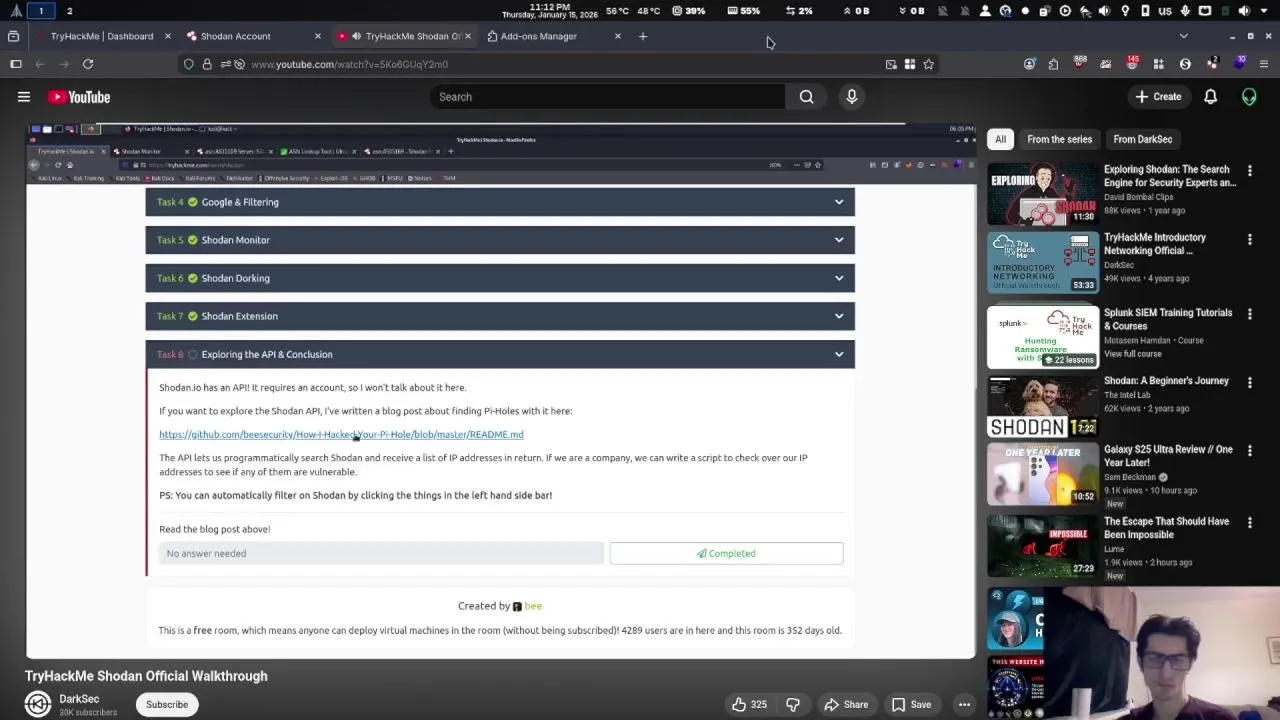Open the YouTube guide hamburger menu
The height and width of the screenshot is (720, 1280).
24,97
